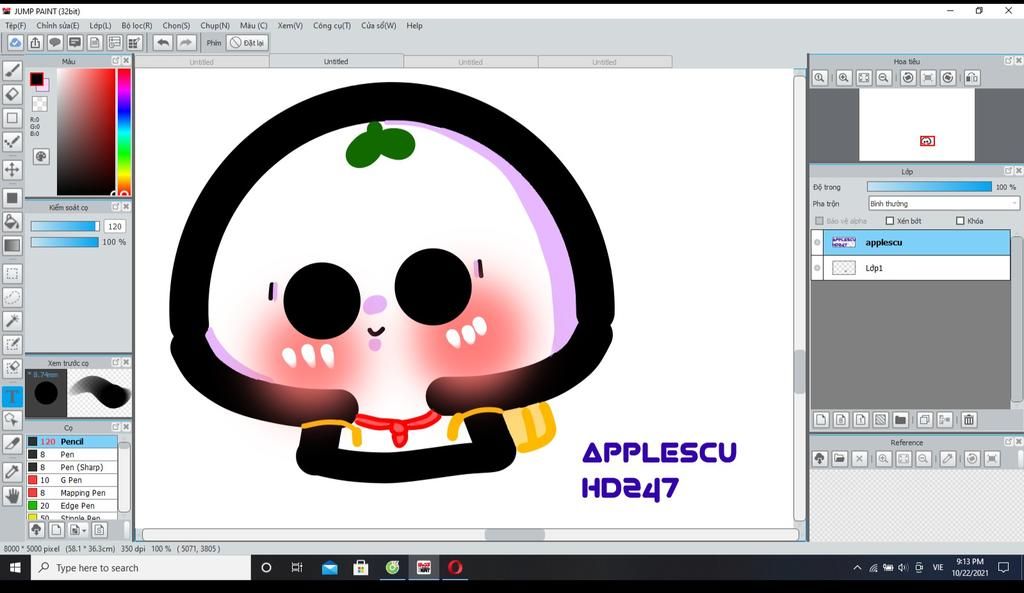Select the Brush tool in left toolbar
This screenshot has width=1024, height=593.
12,71
